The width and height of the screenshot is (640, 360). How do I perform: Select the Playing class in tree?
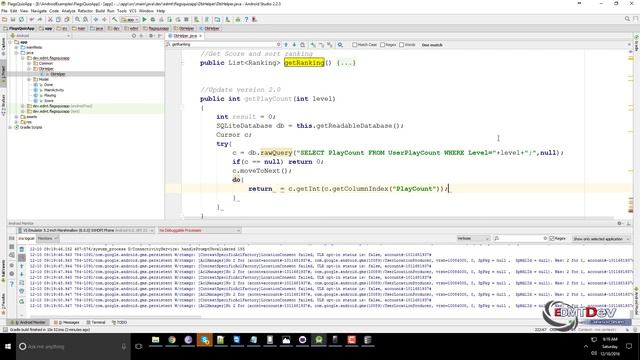pos(50,95)
